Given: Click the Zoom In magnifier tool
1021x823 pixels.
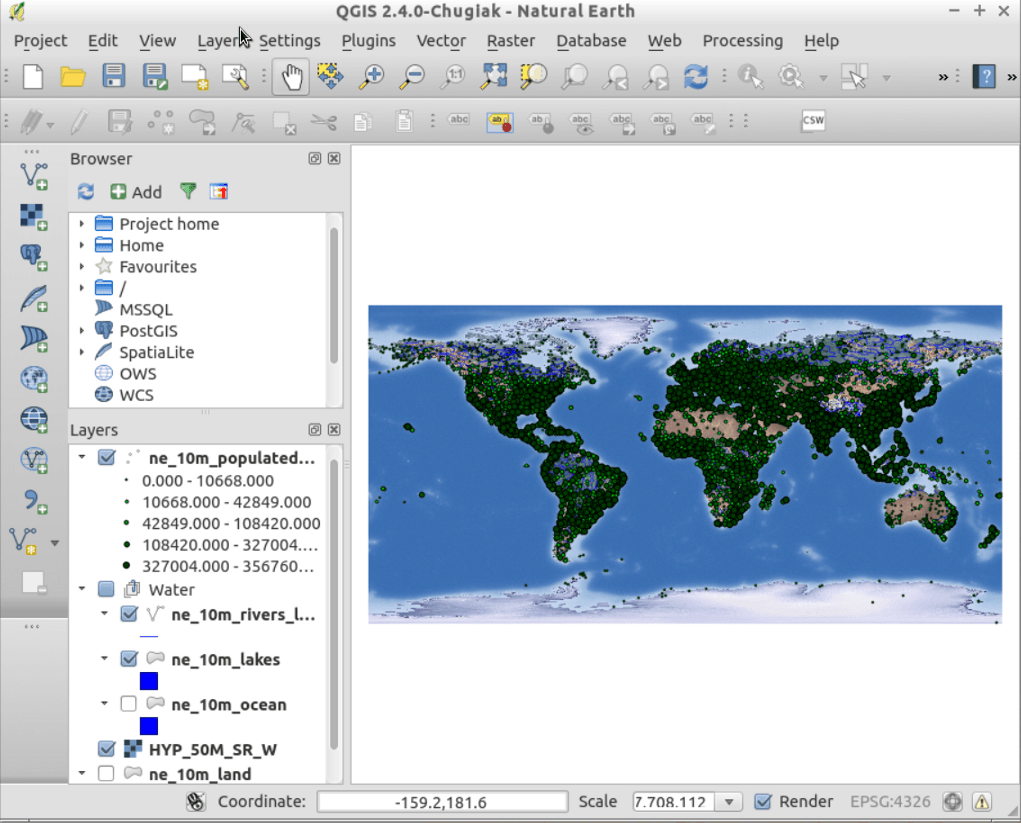Looking at the screenshot, I should pyautogui.click(x=372, y=77).
